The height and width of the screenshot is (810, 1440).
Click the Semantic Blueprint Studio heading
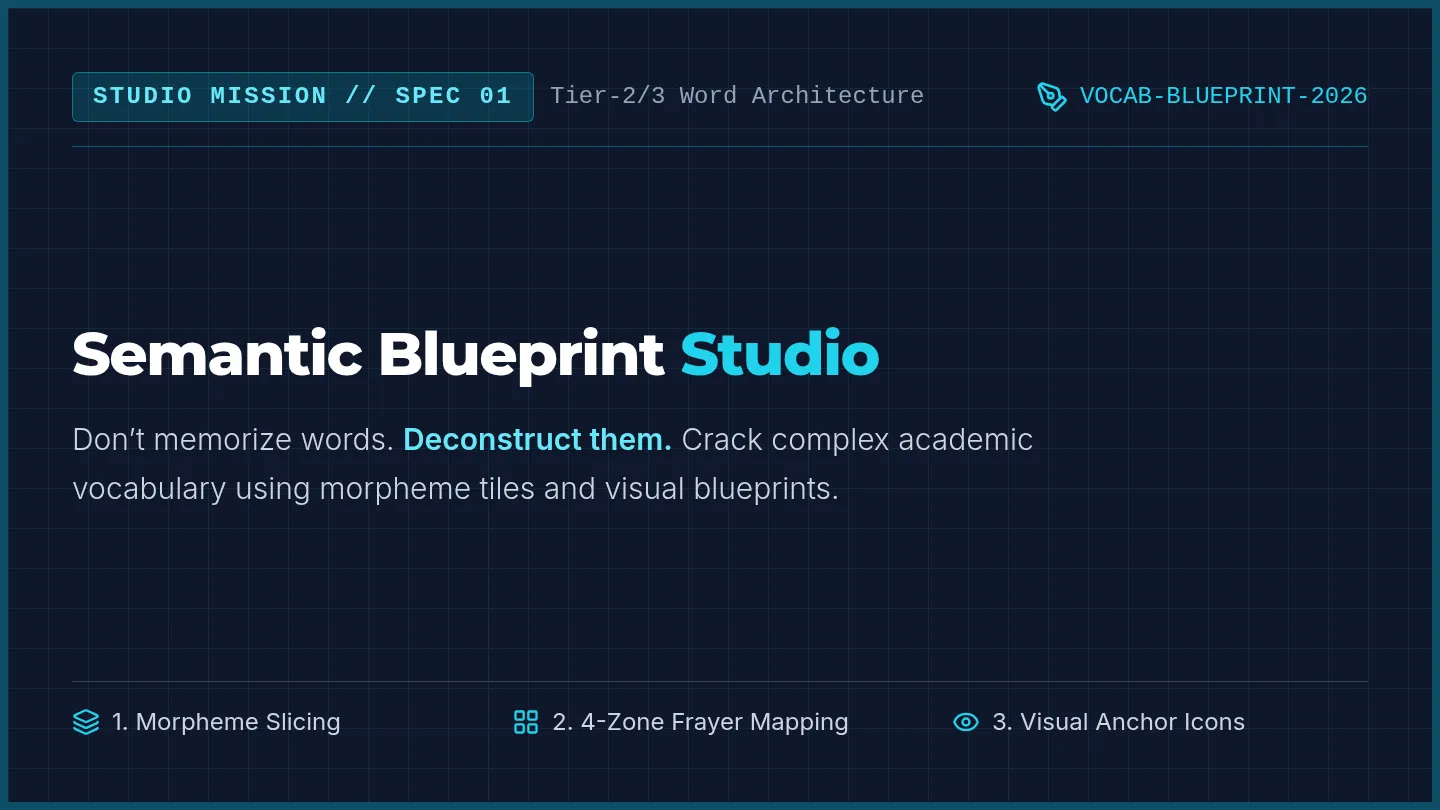point(476,353)
